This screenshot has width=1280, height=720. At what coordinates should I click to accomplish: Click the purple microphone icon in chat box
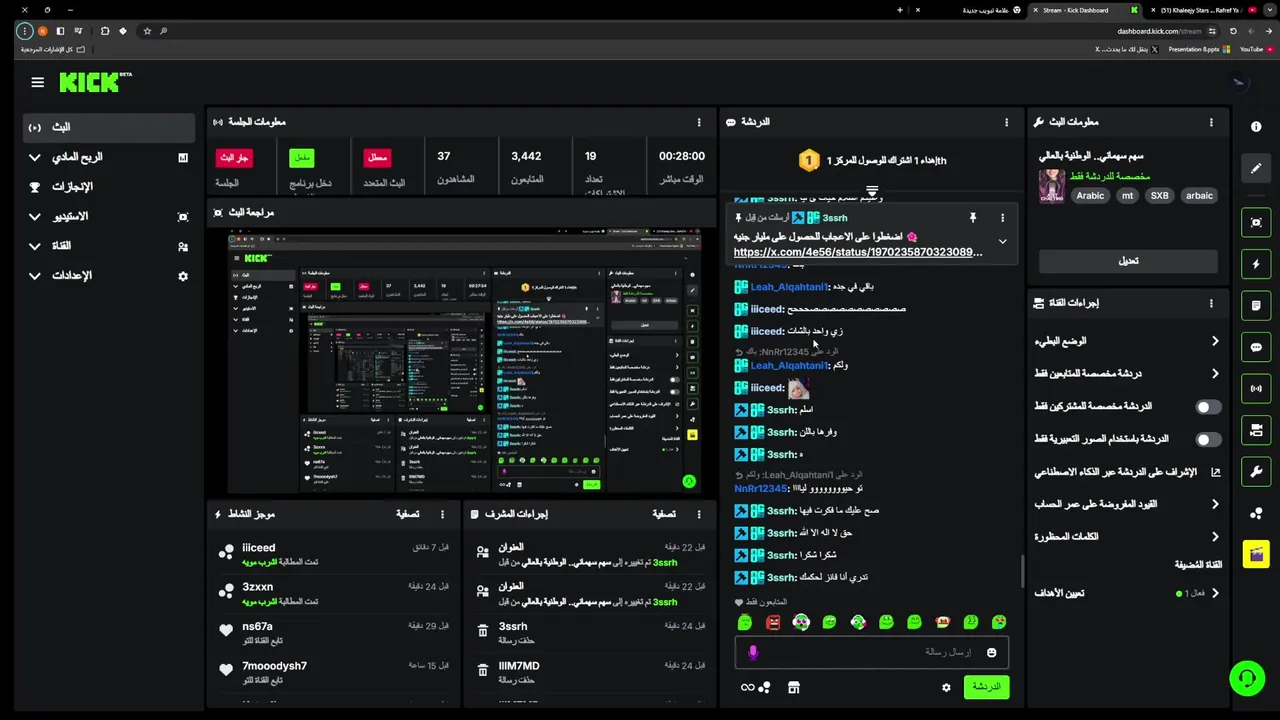(x=753, y=652)
